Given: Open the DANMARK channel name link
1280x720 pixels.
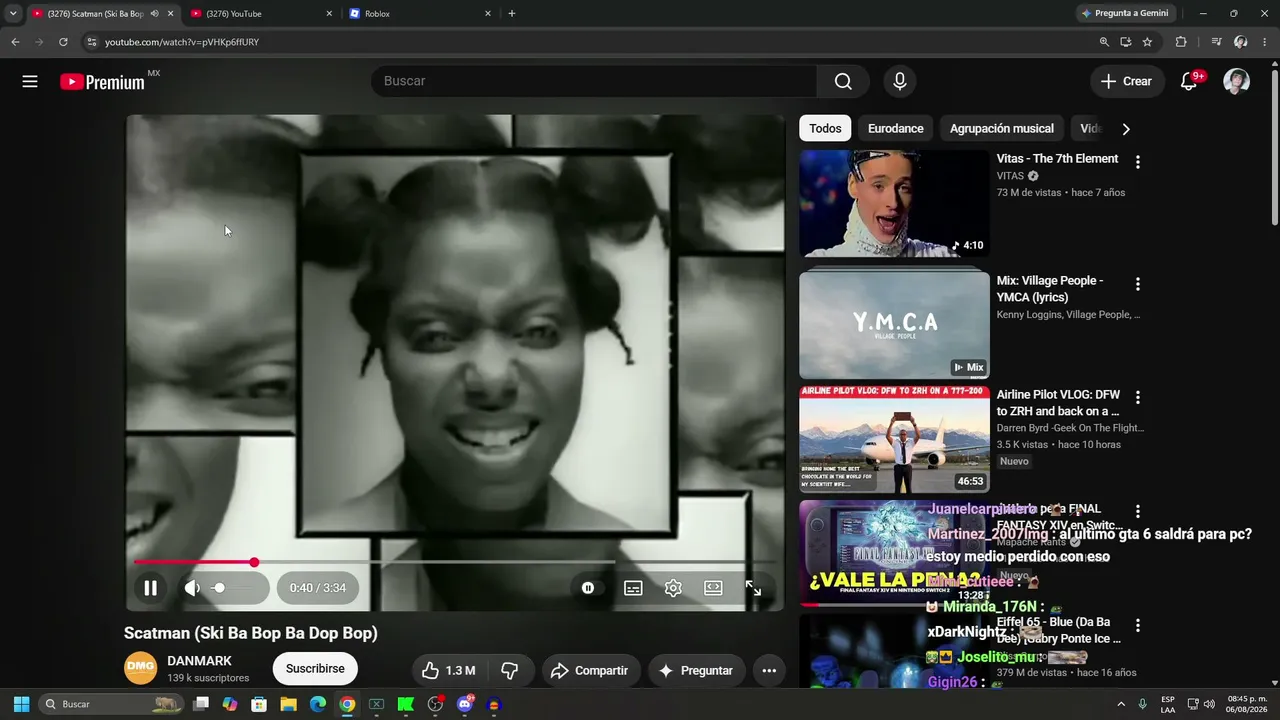Looking at the screenshot, I should point(199,661).
